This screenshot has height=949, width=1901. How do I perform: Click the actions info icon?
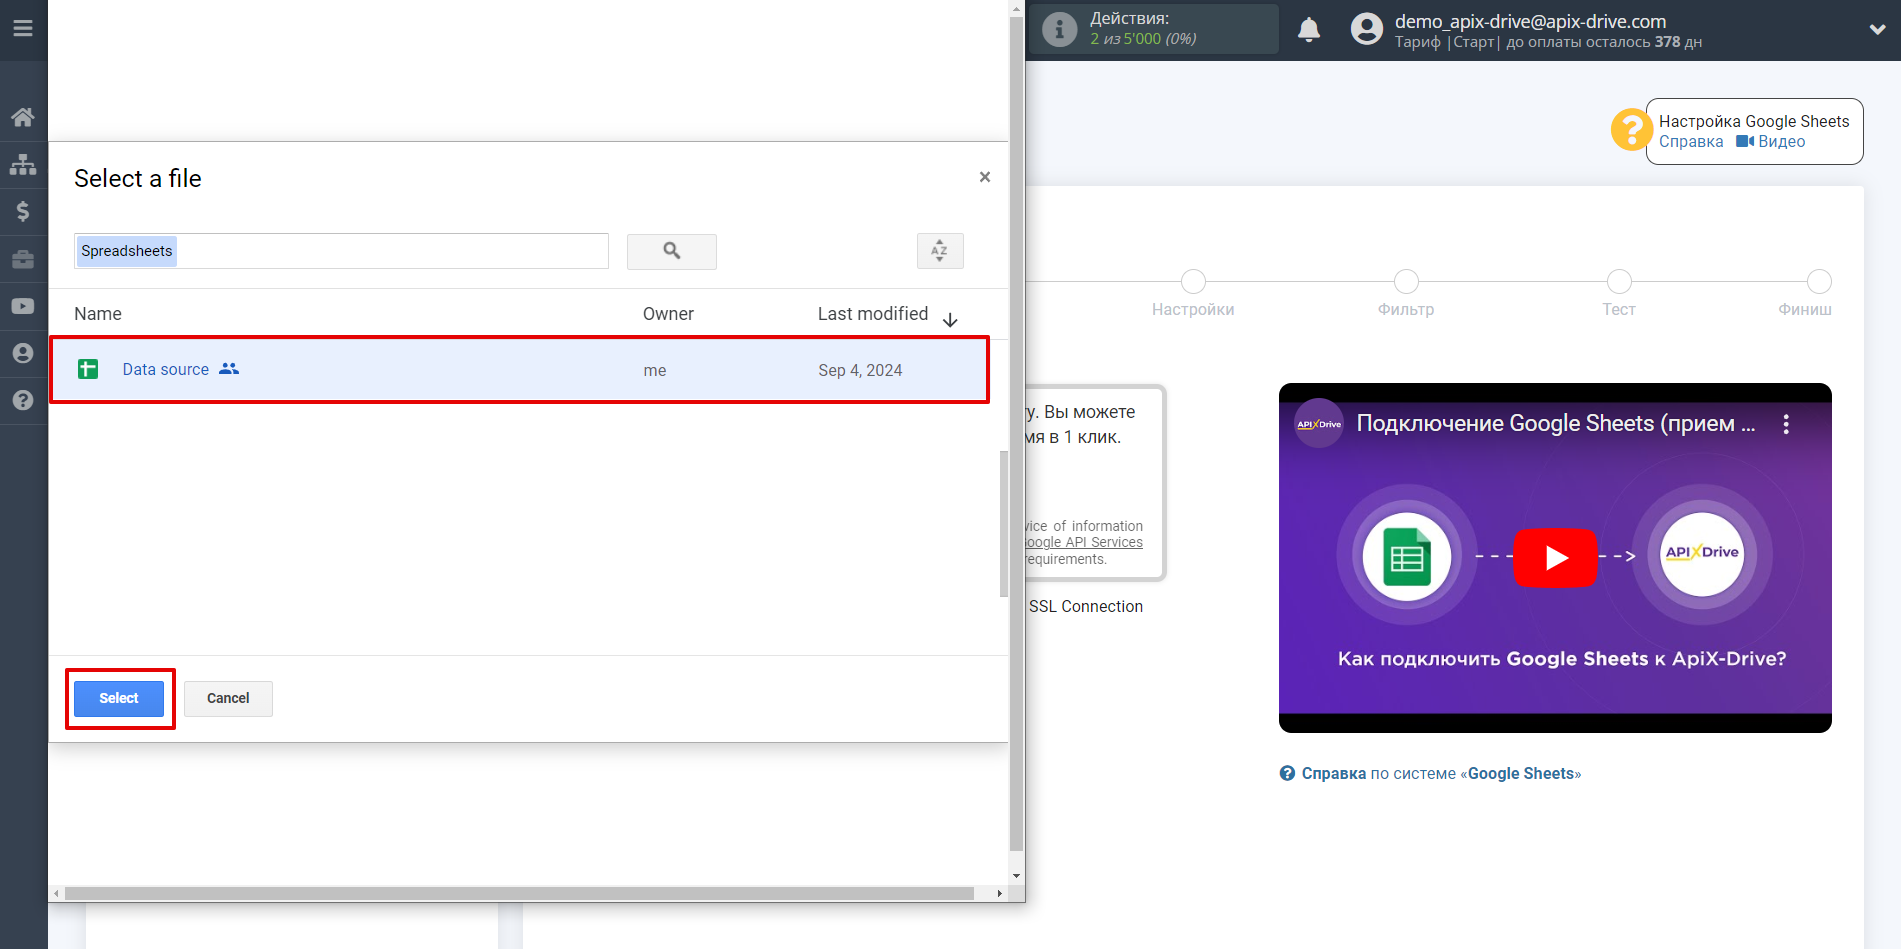click(x=1059, y=29)
